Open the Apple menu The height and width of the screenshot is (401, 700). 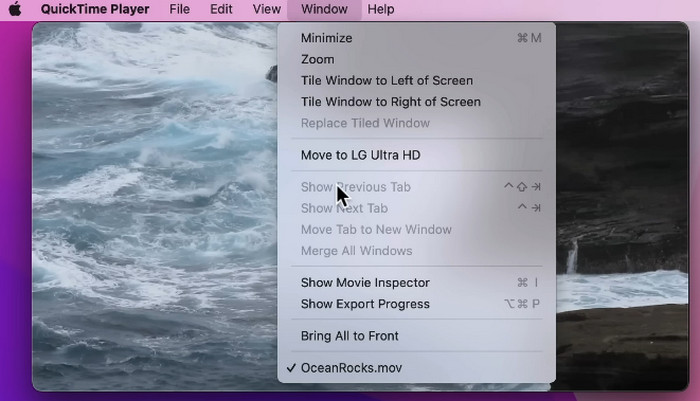coord(15,9)
